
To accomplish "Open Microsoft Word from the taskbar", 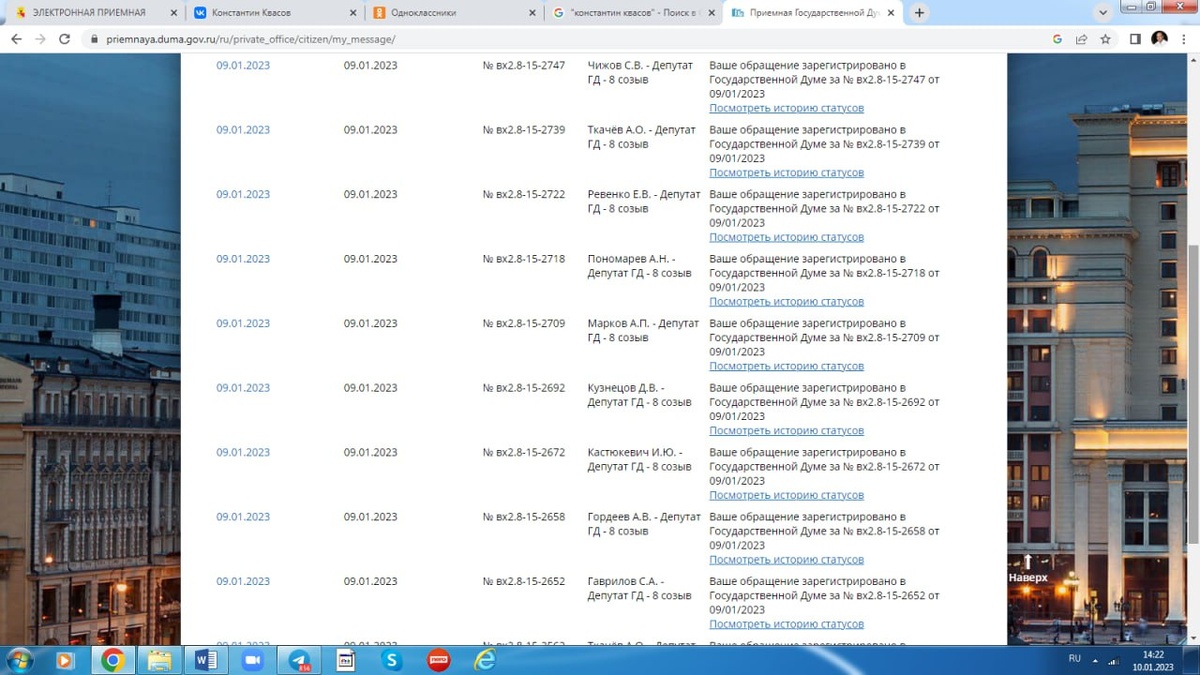I will pyautogui.click(x=206, y=660).
